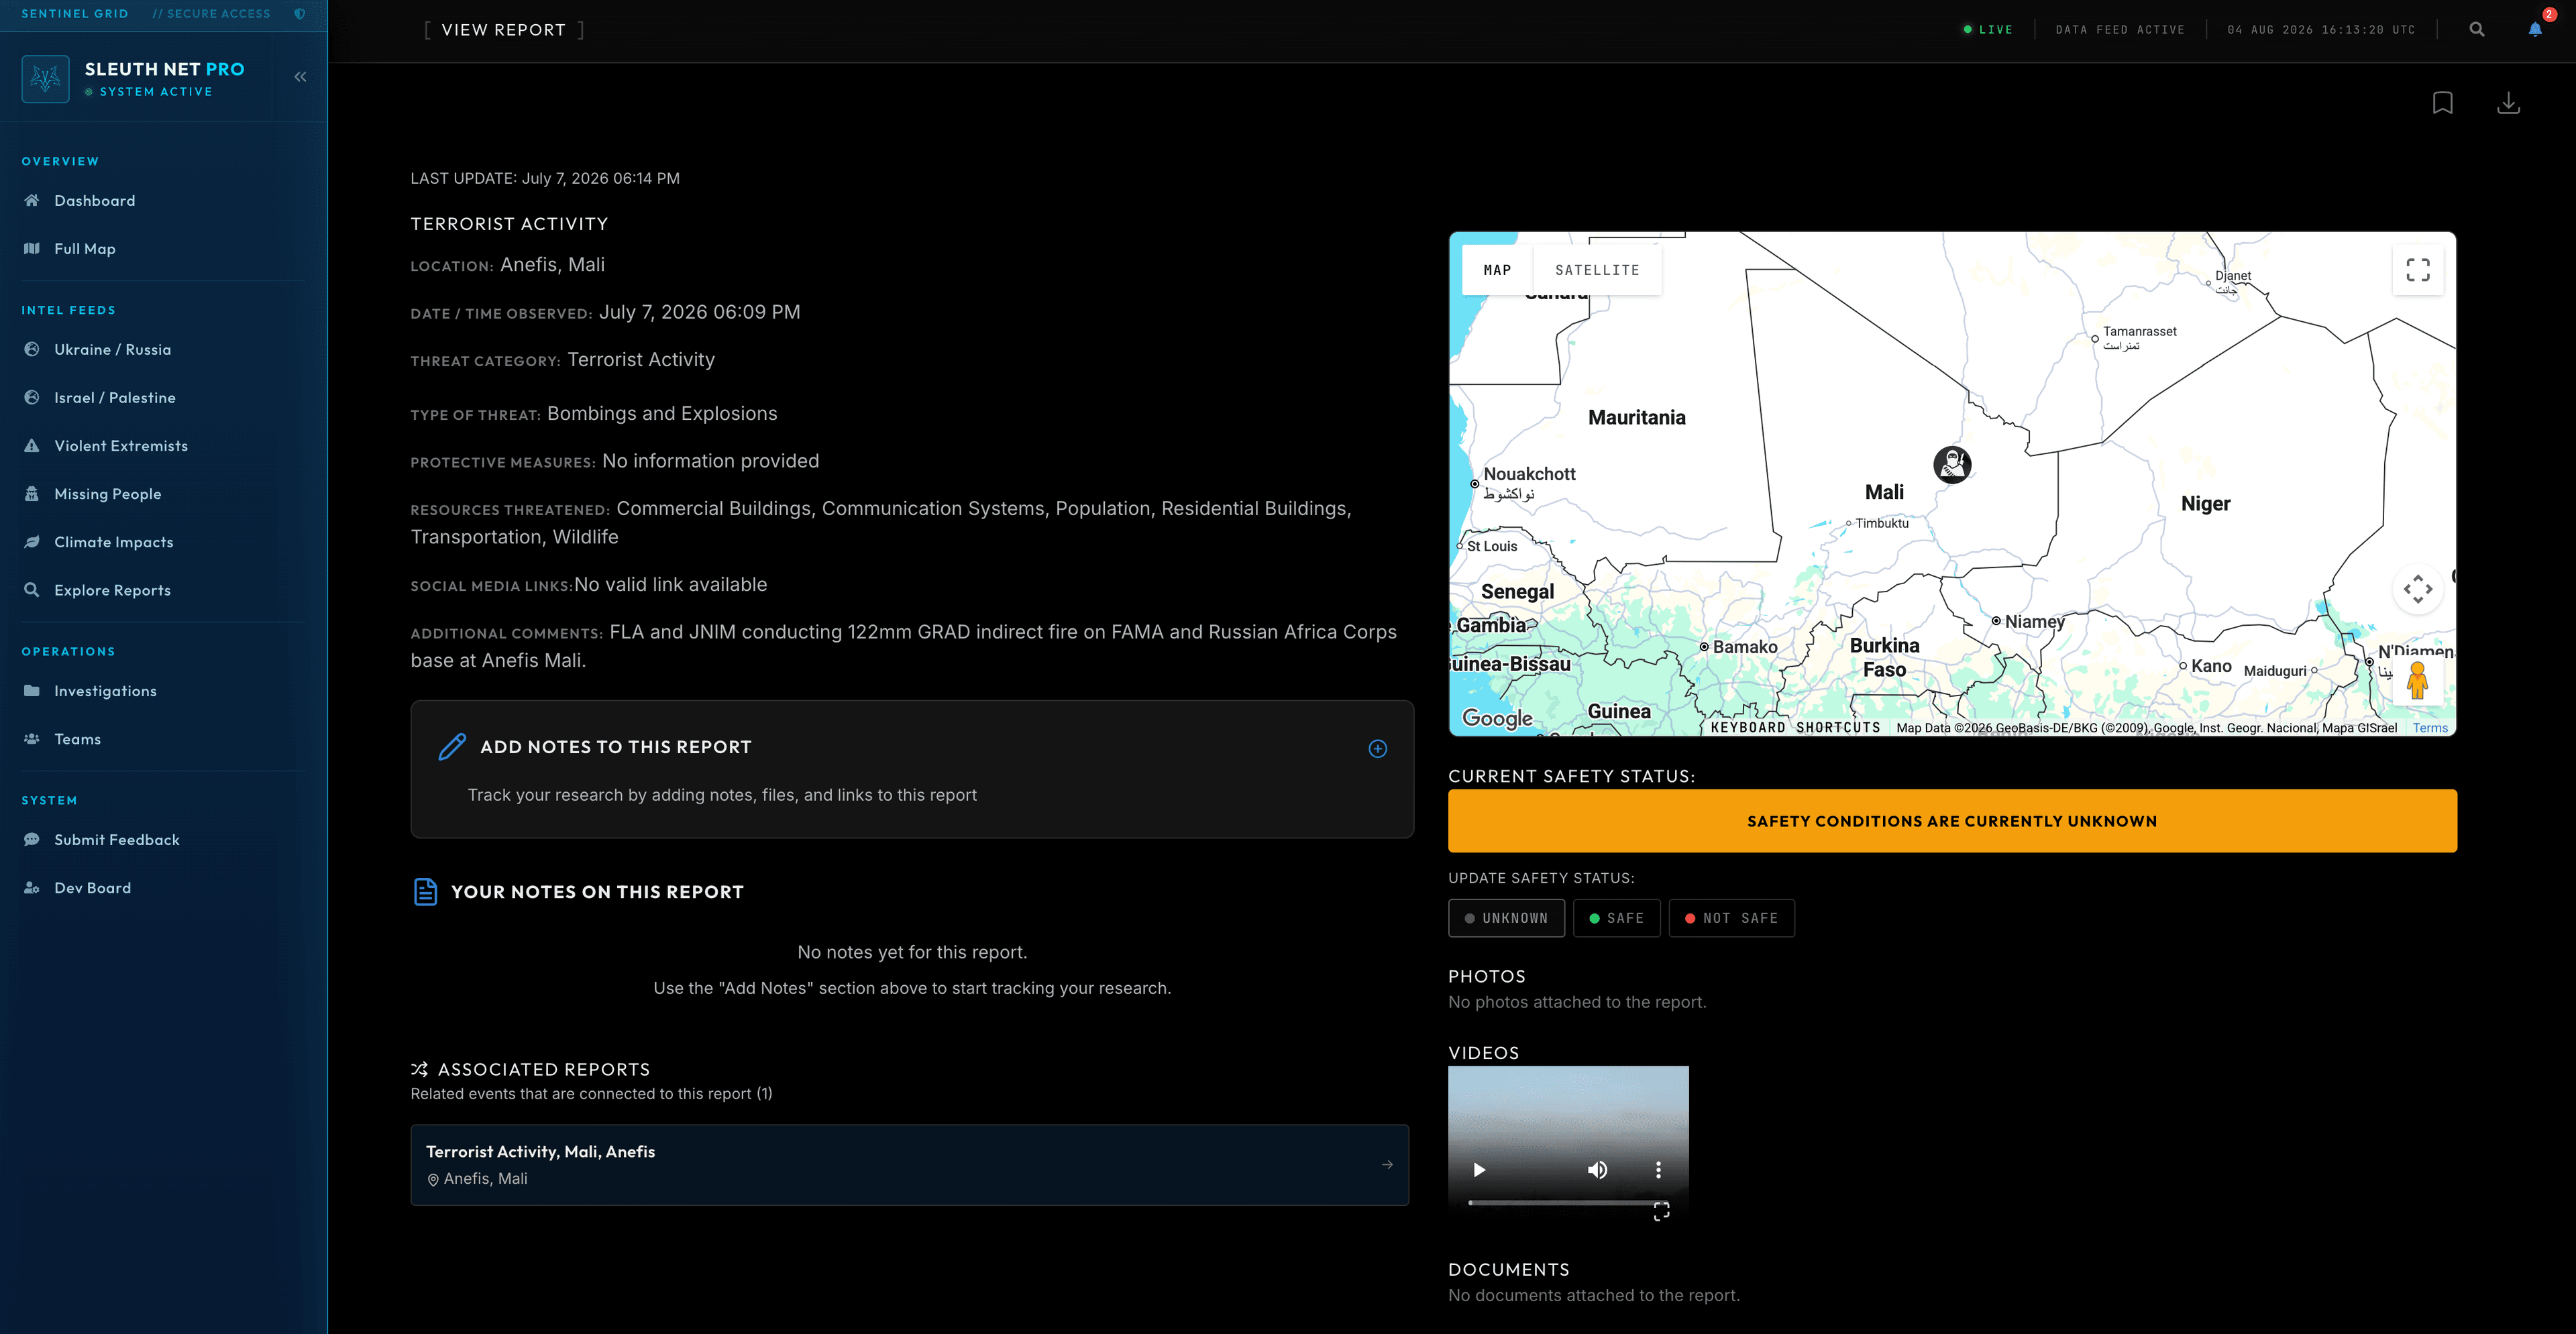2576x1334 pixels.
Task: Click the Dev Board user icon
Action: point(32,888)
